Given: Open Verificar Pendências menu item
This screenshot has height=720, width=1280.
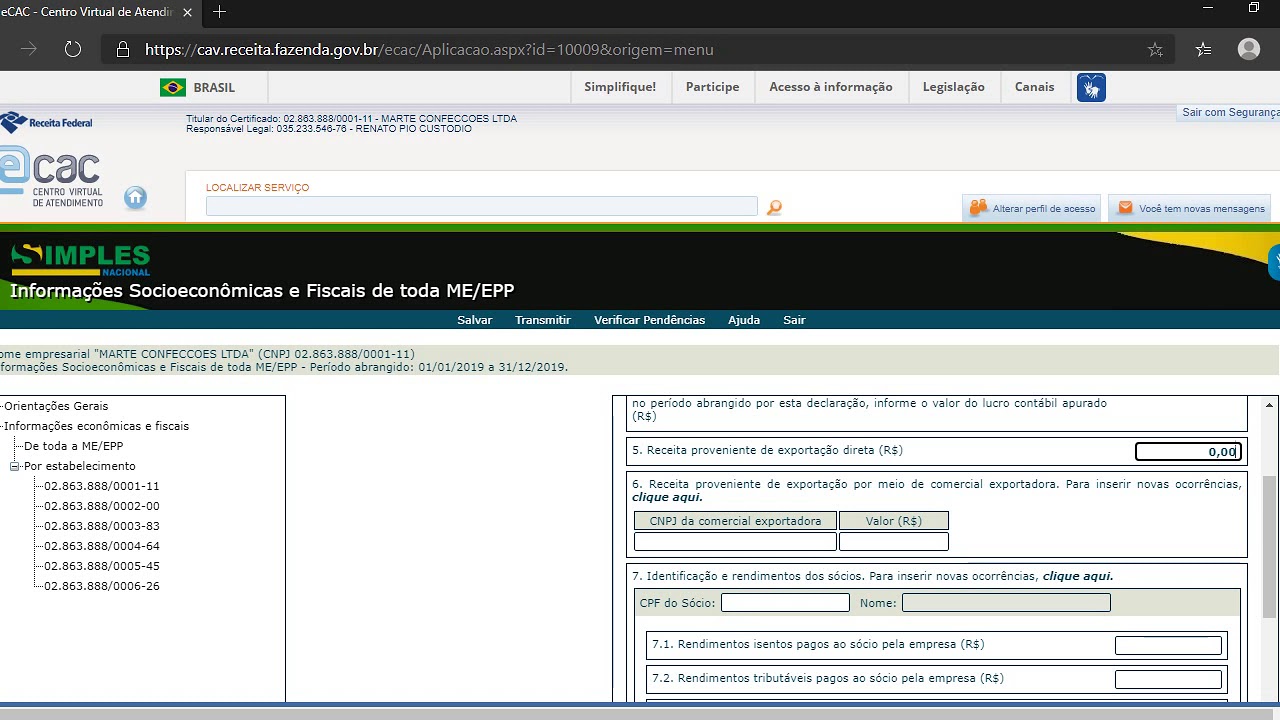Looking at the screenshot, I should [x=649, y=320].
